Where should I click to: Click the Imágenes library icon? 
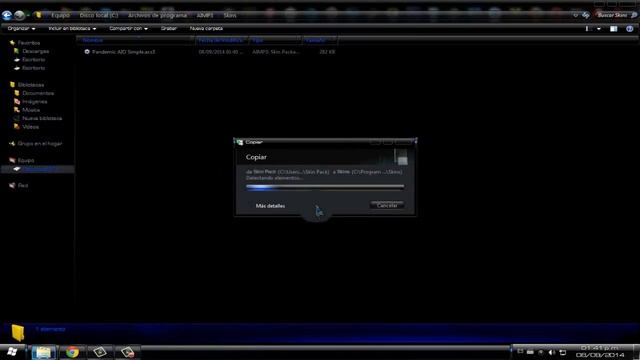pos(17,101)
